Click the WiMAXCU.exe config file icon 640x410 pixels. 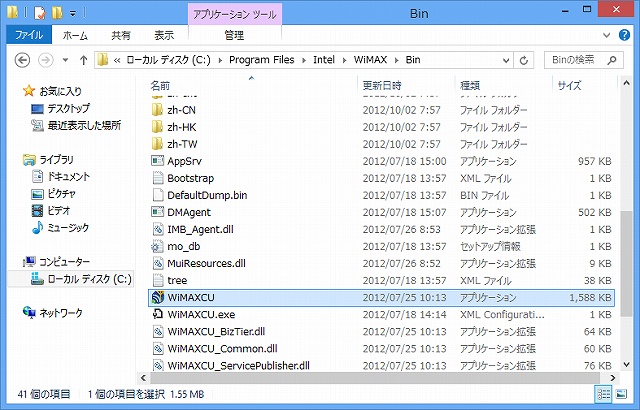(158, 314)
